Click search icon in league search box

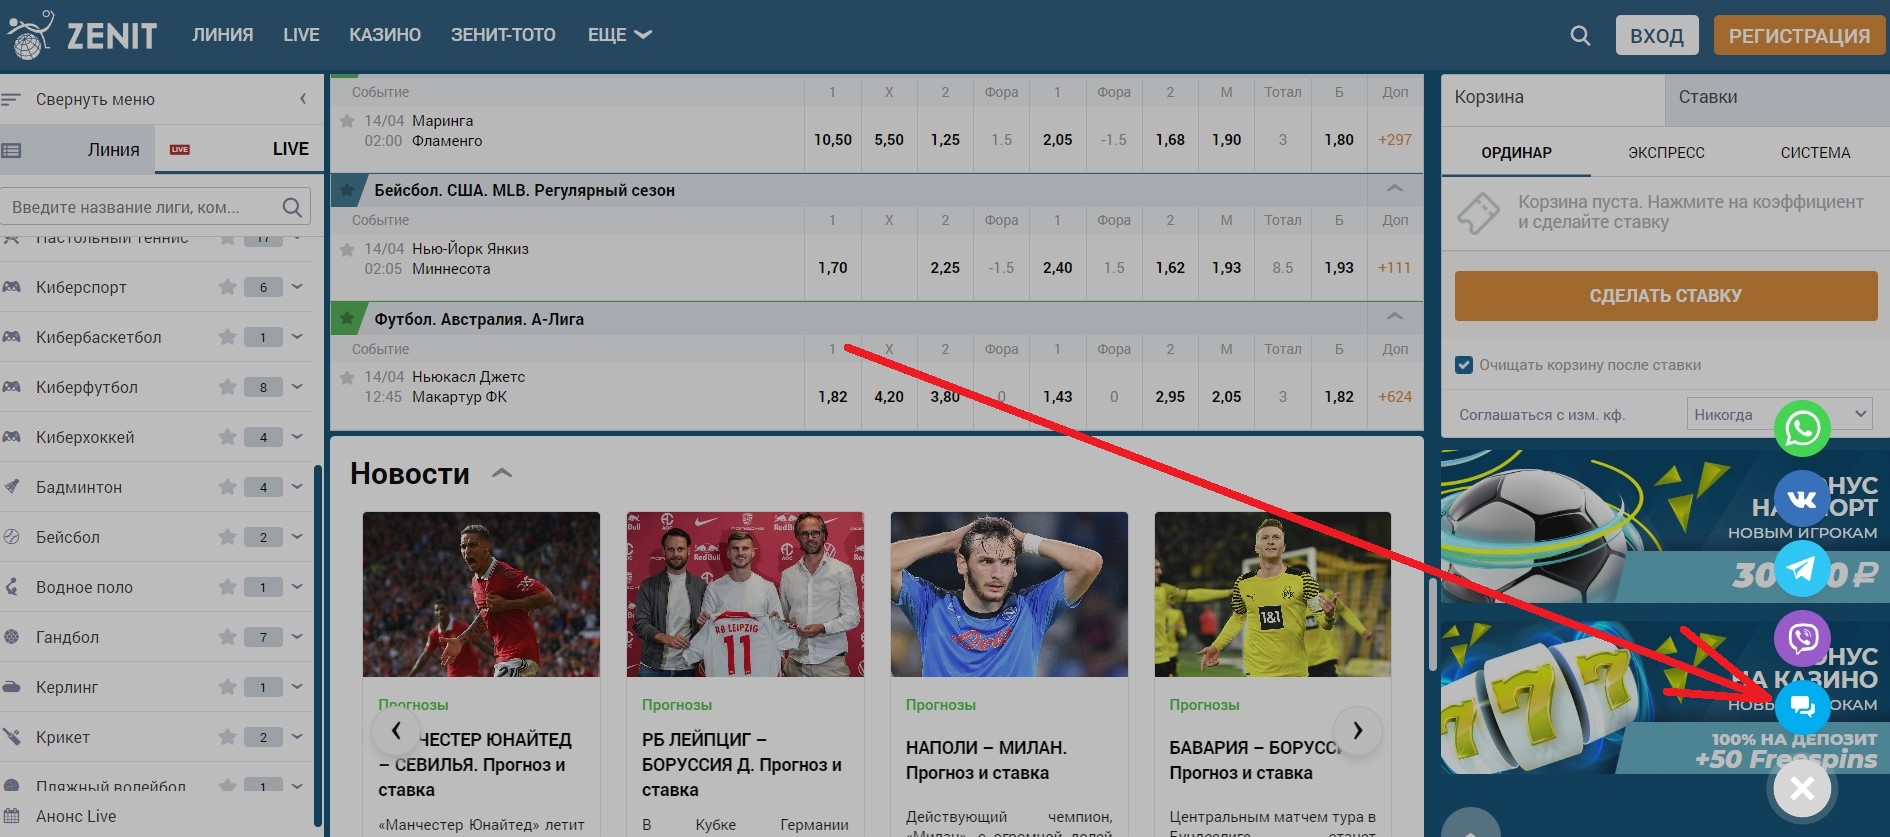coord(292,207)
